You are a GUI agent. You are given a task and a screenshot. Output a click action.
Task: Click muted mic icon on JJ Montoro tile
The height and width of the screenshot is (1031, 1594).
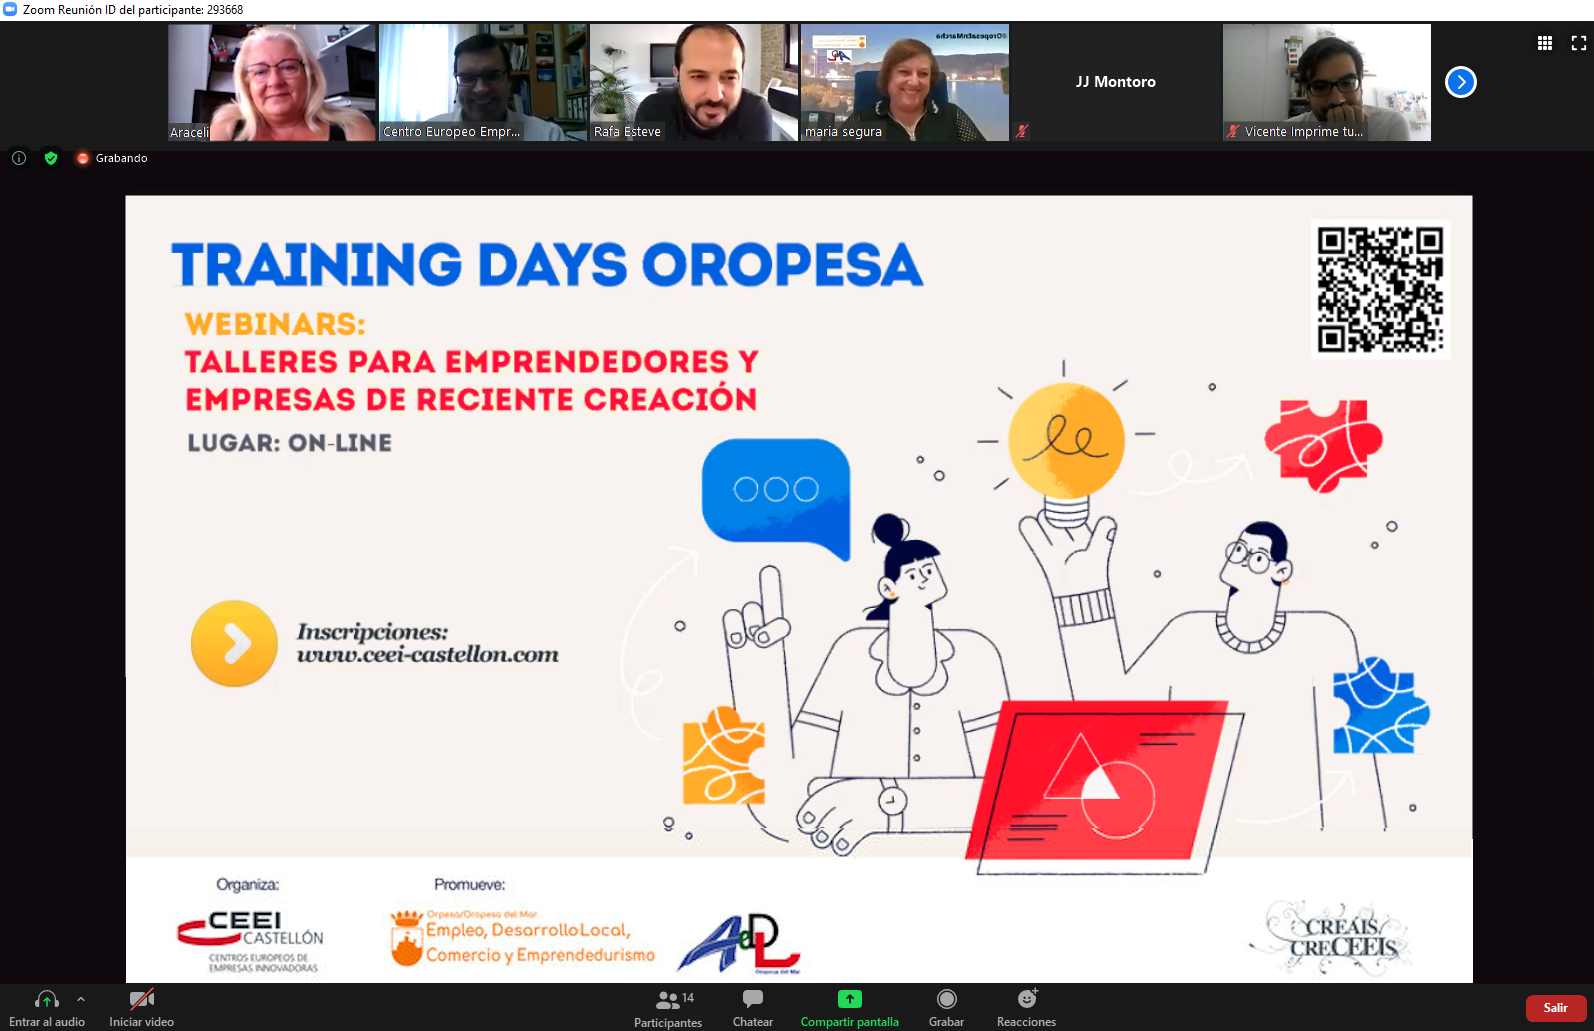click(1022, 131)
